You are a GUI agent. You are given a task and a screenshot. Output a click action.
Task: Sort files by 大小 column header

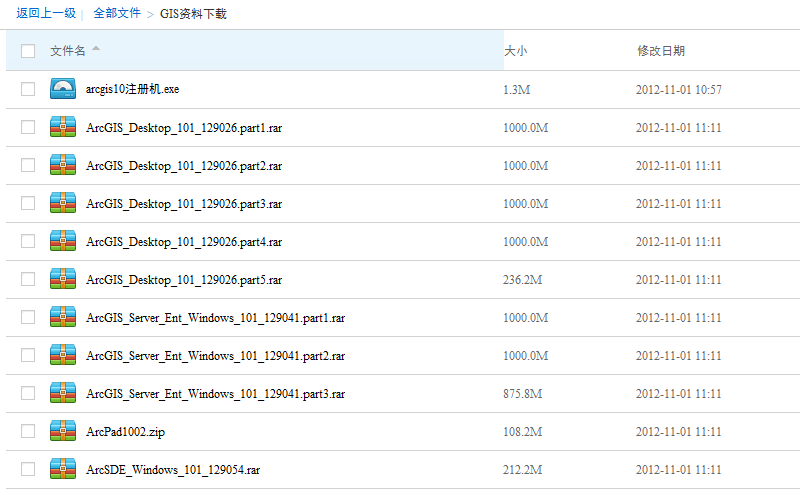[x=515, y=51]
